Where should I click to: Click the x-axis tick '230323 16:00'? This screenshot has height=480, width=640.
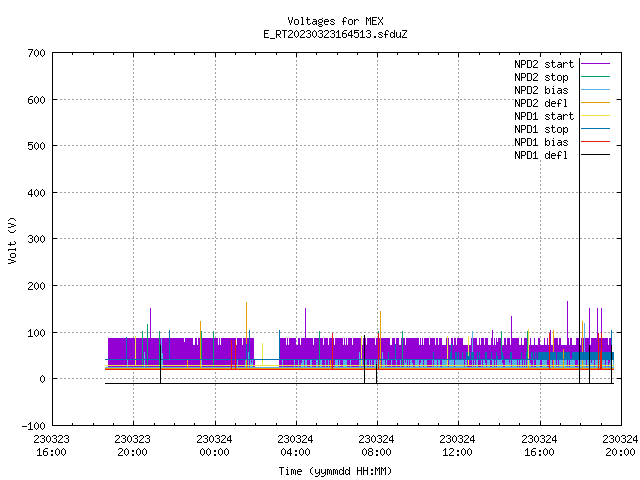pos(51,446)
